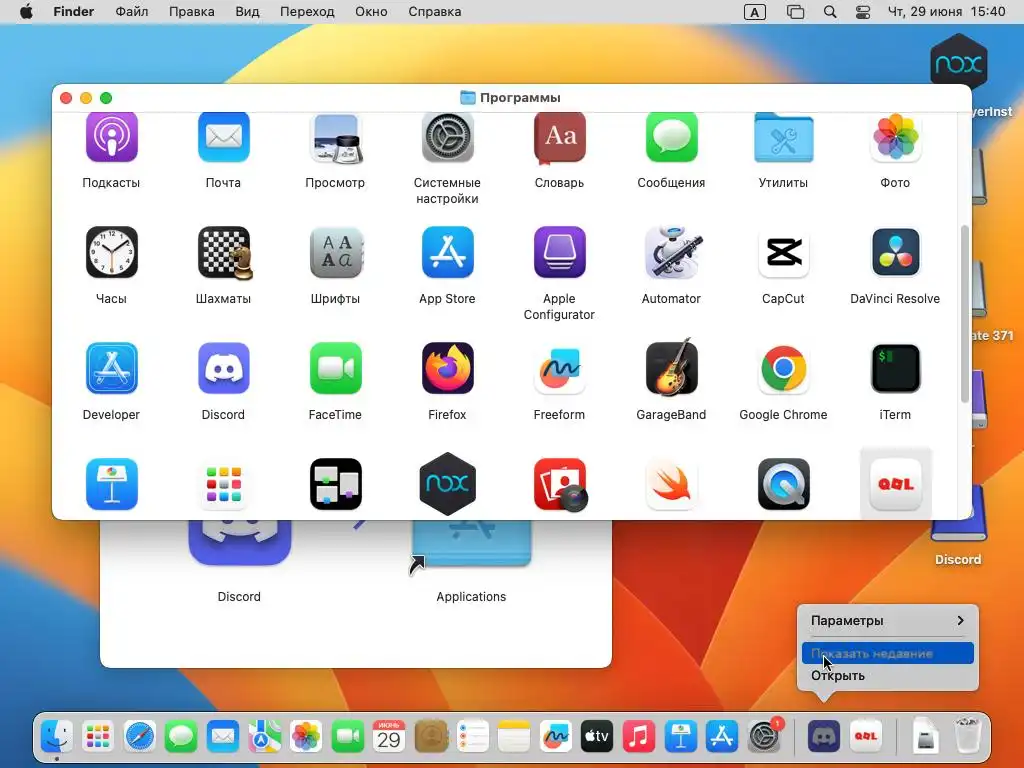The width and height of the screenshot is (1024, 768).
Task: Open FaceTime in the Программы window
Action: 336,368
